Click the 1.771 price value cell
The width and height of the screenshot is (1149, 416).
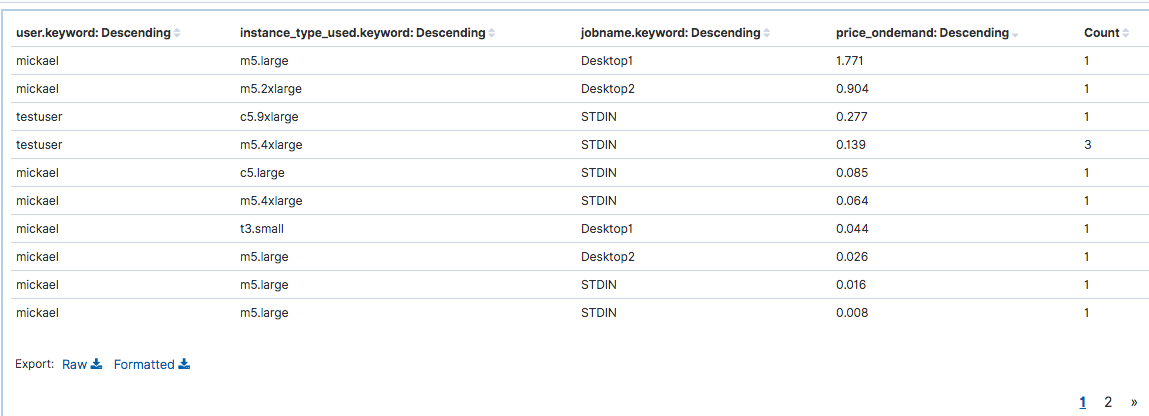pyautogui.click(x=849, y=61)
